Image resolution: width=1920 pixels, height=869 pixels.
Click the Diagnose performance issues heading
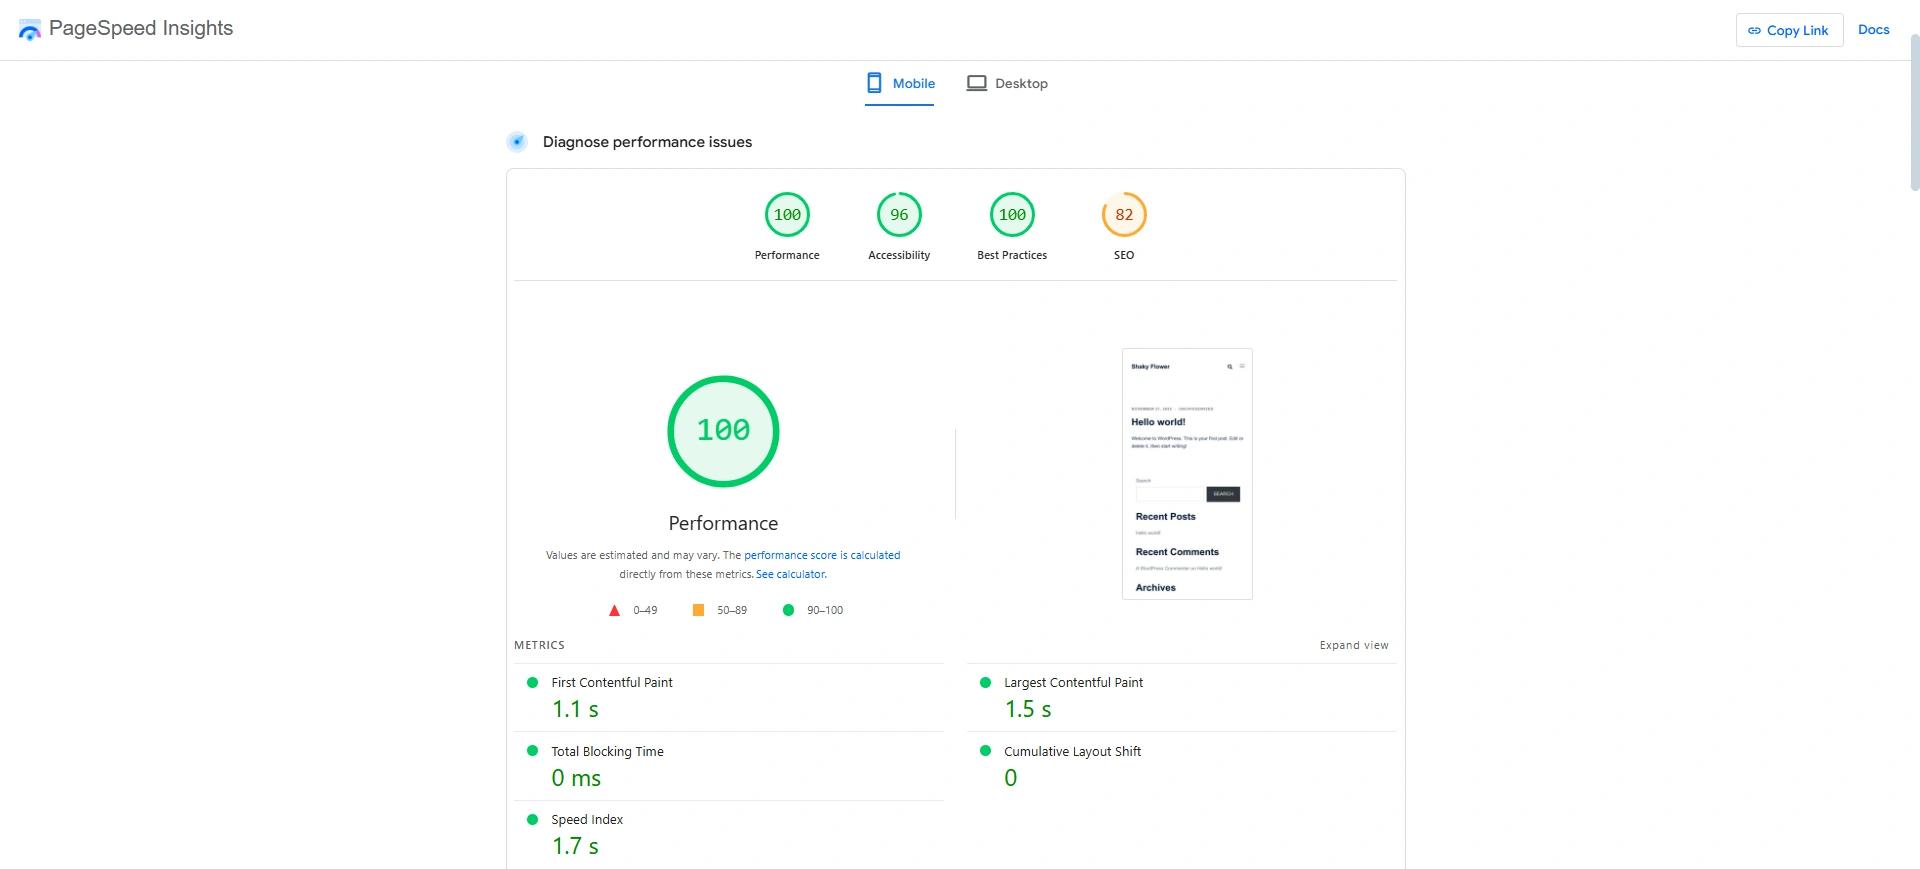point(647,142)
